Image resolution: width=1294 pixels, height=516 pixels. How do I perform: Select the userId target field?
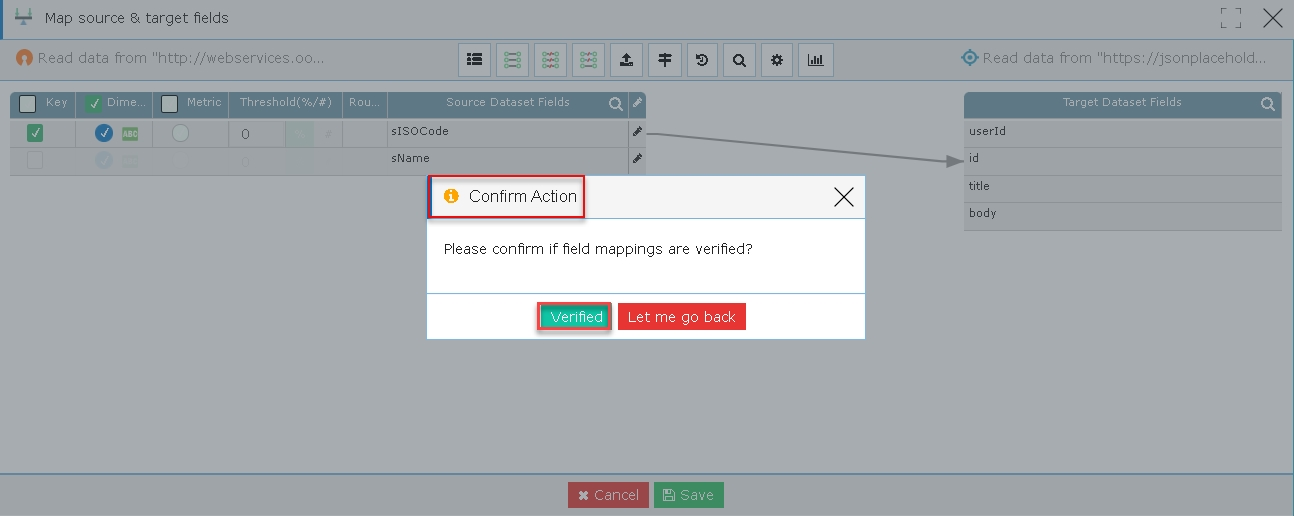pos(1122,131)
